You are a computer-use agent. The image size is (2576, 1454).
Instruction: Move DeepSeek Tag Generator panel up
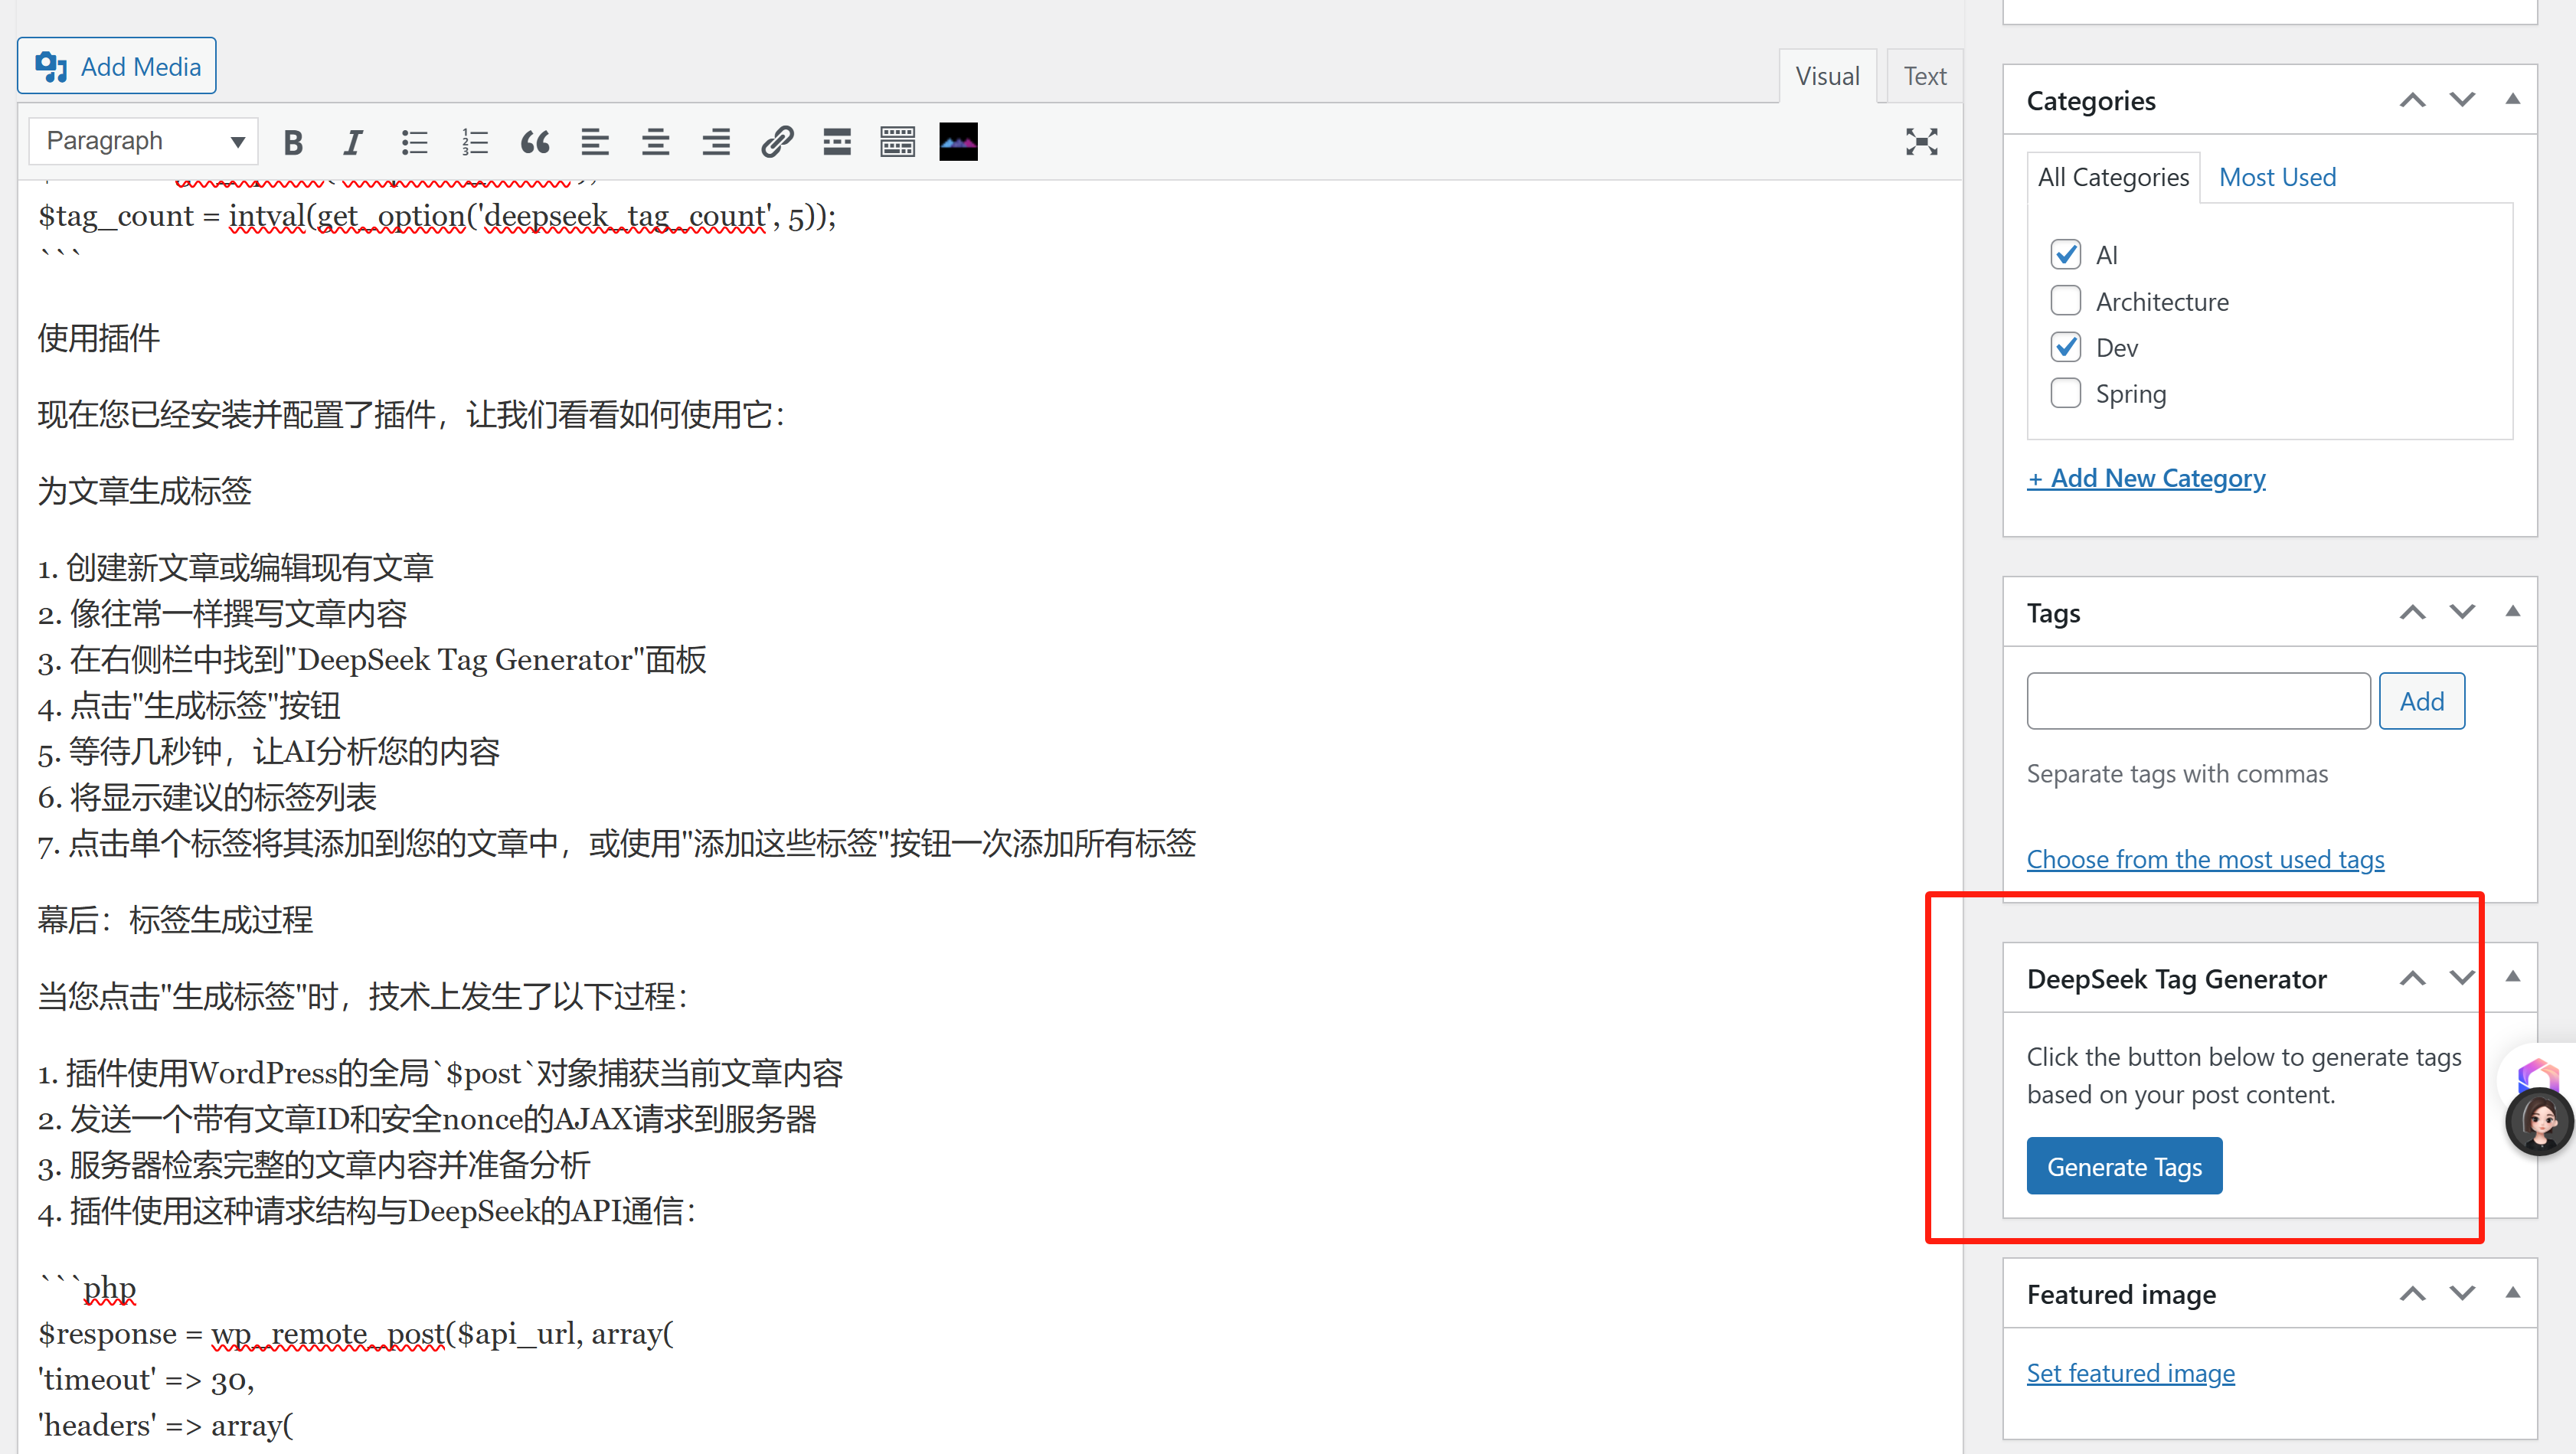[2413, 978]
